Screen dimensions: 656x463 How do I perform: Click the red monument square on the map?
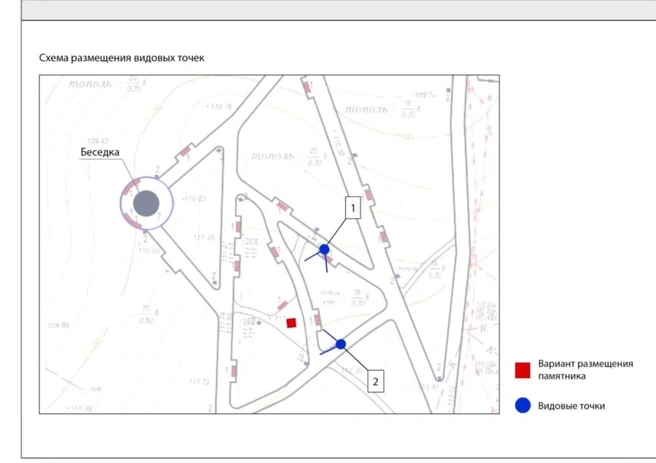291,323
